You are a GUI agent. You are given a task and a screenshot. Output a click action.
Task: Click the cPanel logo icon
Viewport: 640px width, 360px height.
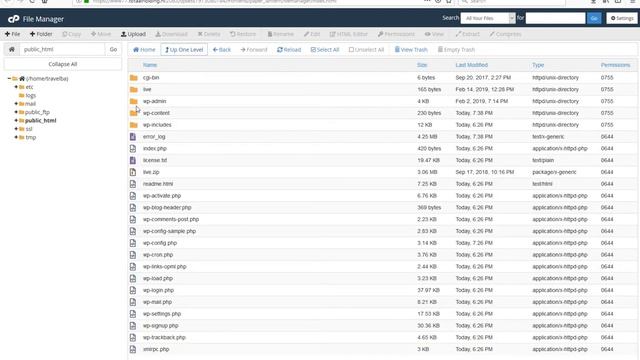13,19
